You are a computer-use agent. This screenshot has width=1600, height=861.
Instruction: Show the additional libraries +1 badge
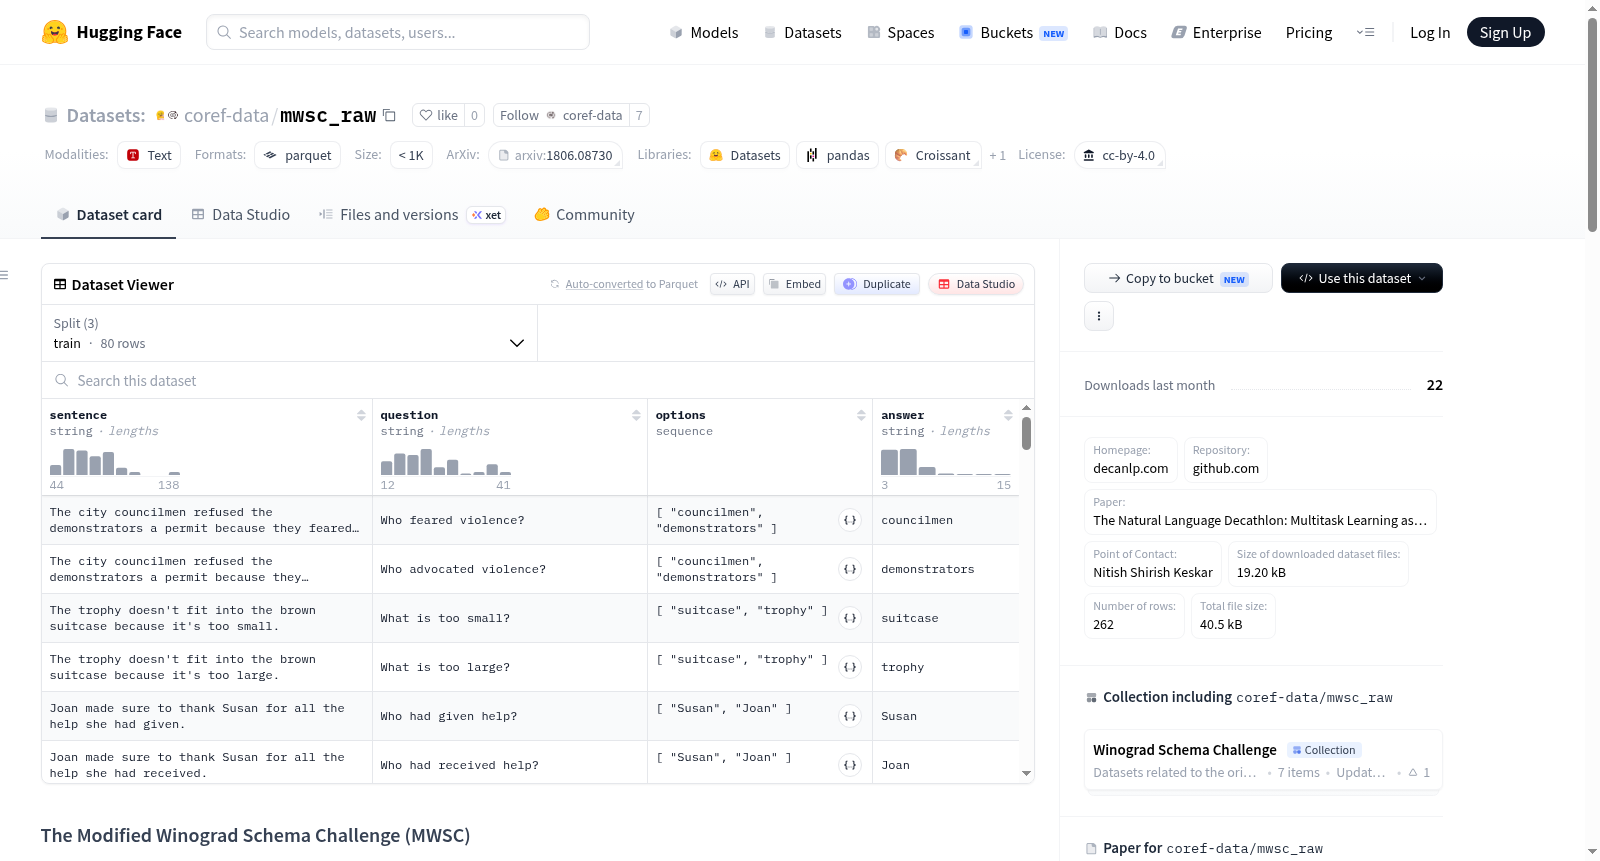coord(997,155)
